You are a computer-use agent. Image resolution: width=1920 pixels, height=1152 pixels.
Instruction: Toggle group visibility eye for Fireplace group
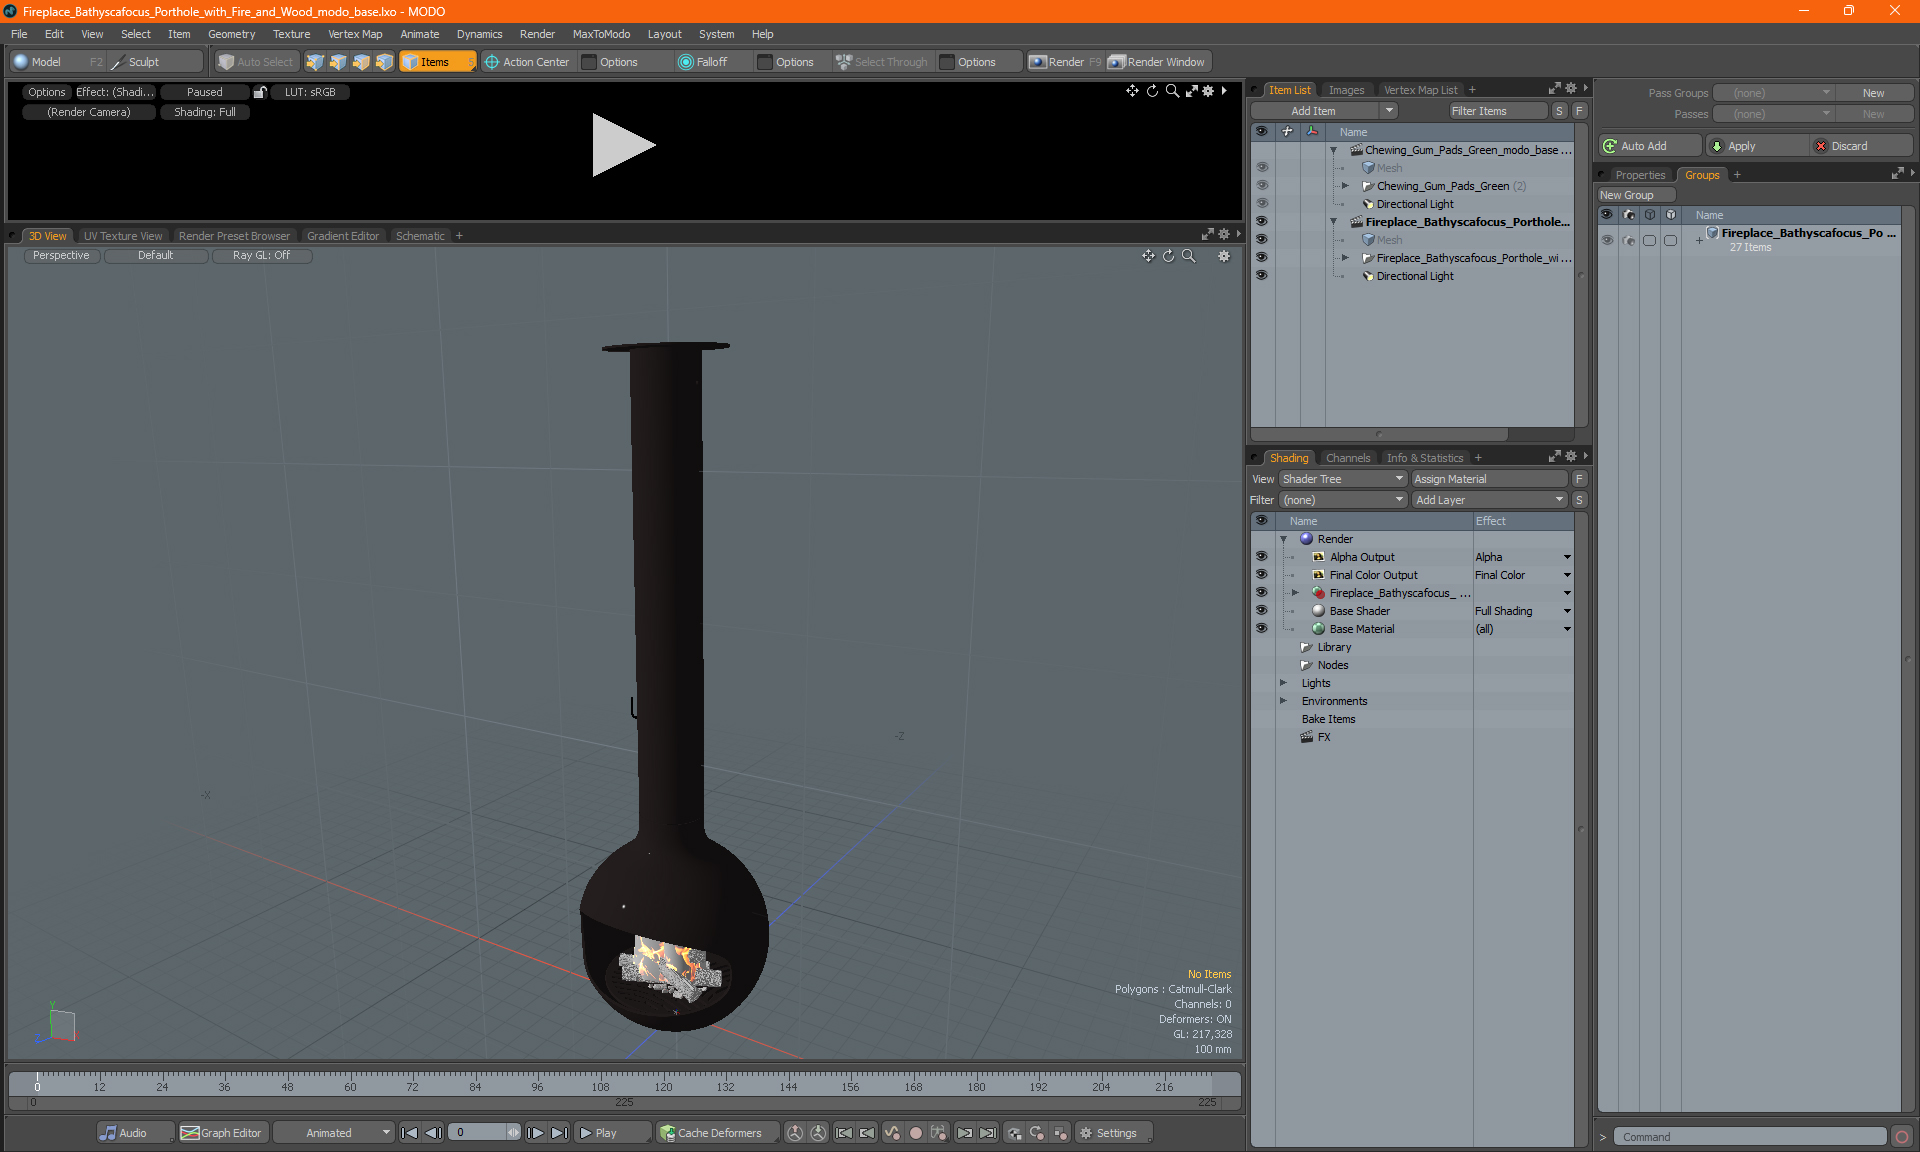pyautogui.click(x=1607, y=240)
